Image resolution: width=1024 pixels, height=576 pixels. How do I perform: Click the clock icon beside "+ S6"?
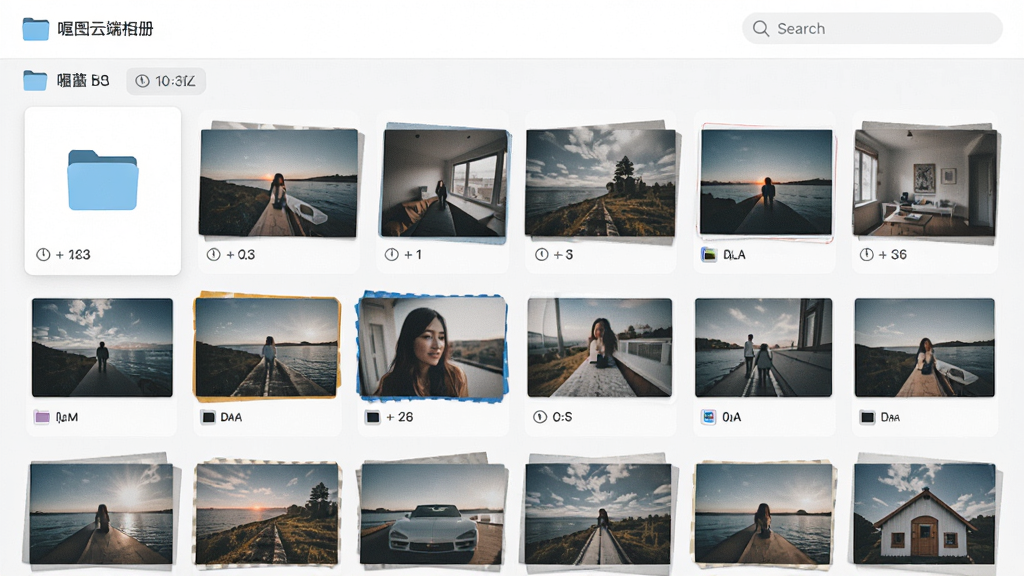(866, 255)
